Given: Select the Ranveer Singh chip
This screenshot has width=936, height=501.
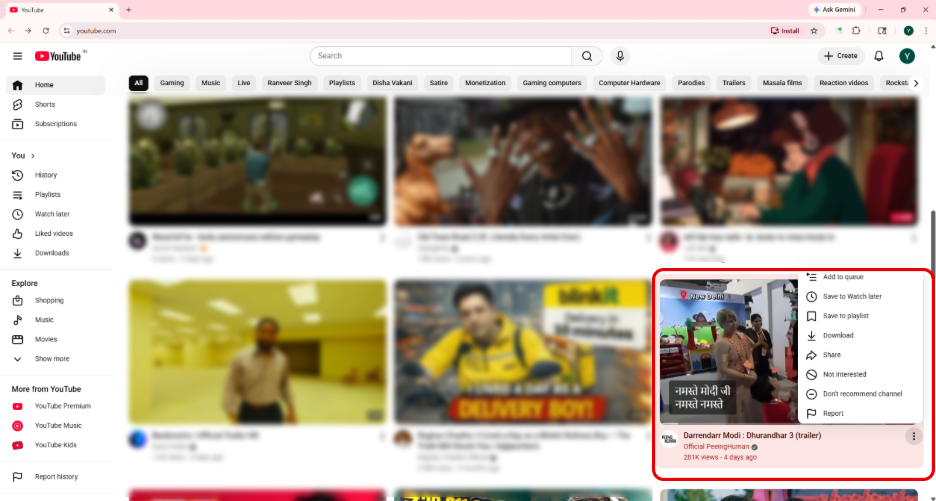Looking at the screenshot, I should (290, 83).
